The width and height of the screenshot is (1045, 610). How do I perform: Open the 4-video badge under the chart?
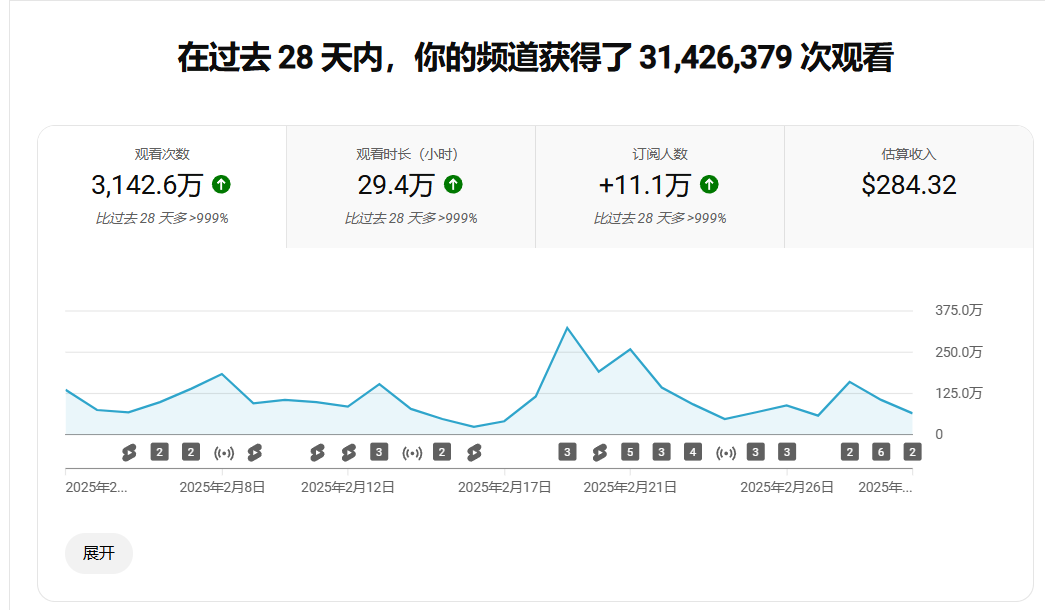click(x=692, y=453)
